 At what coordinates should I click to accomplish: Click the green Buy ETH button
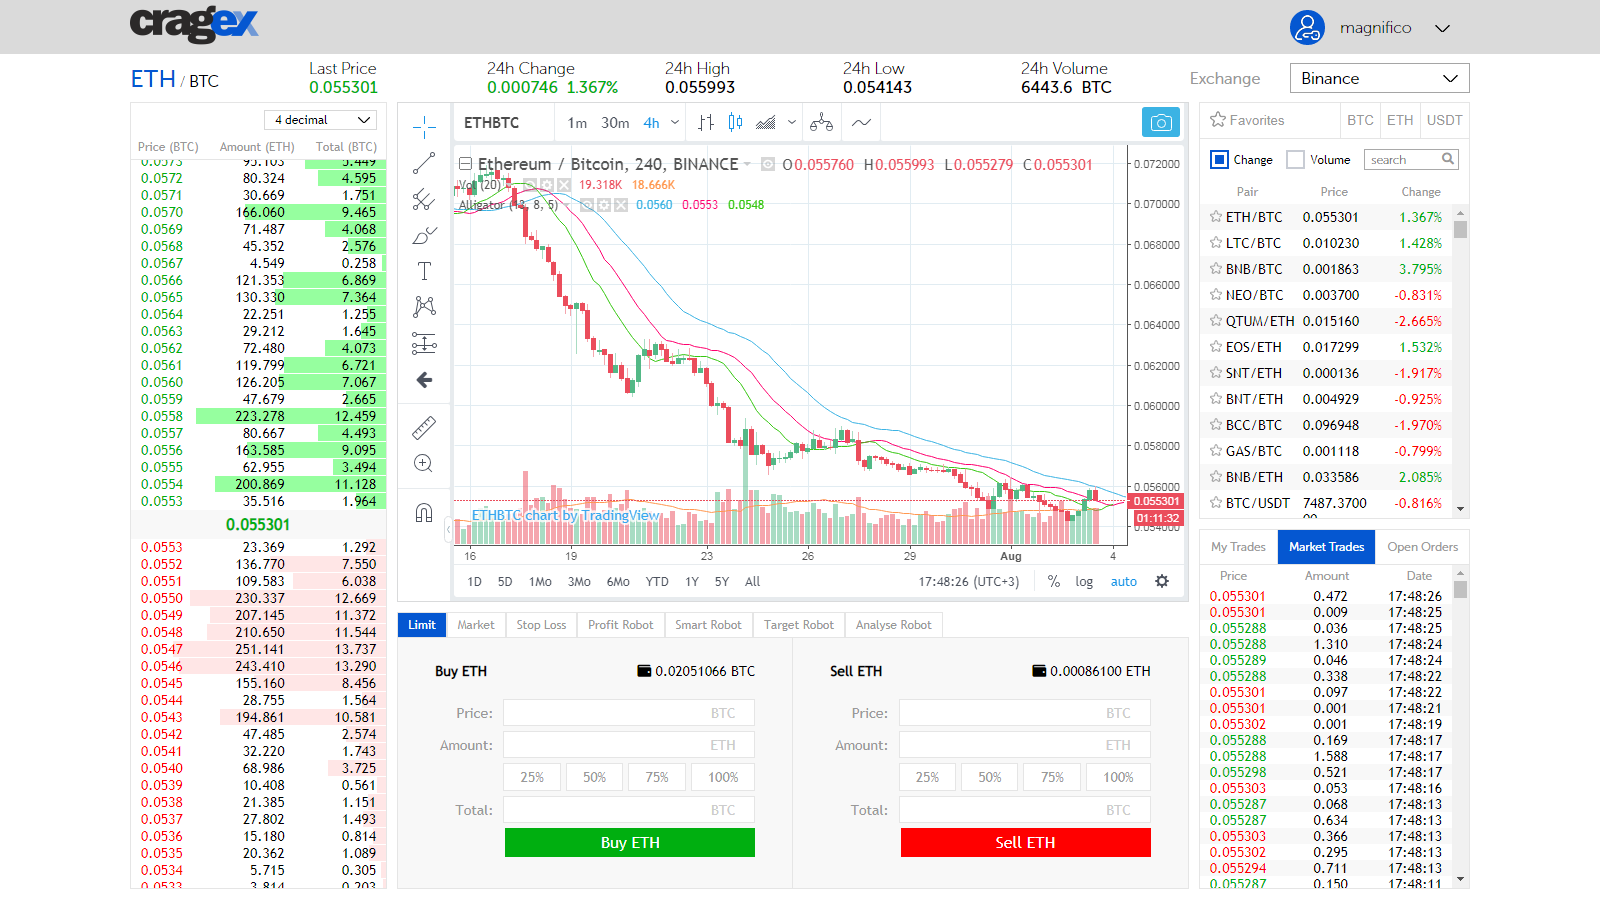(x=630, y=843)
